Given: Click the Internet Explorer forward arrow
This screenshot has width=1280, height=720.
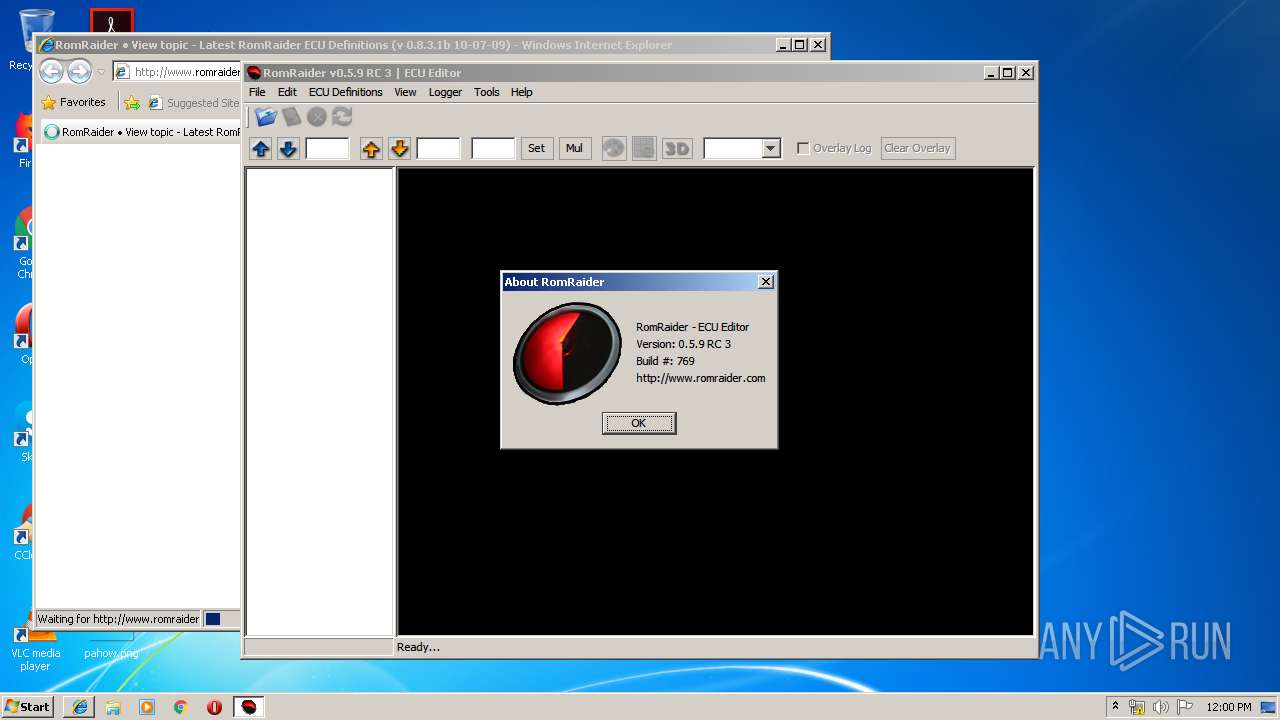Looking at the screenshot, I should tap(79, 72).
